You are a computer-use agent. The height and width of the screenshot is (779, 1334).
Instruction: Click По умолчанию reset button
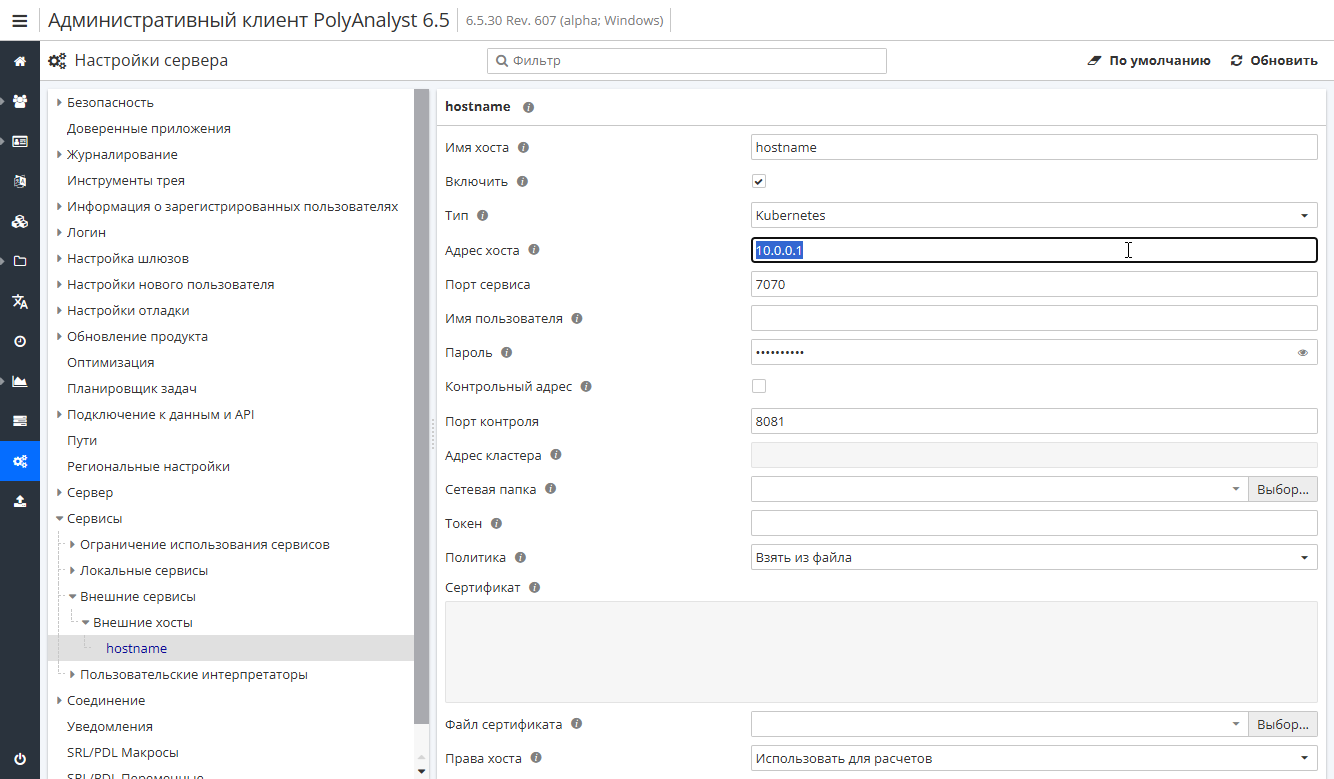coord(1149,61)
